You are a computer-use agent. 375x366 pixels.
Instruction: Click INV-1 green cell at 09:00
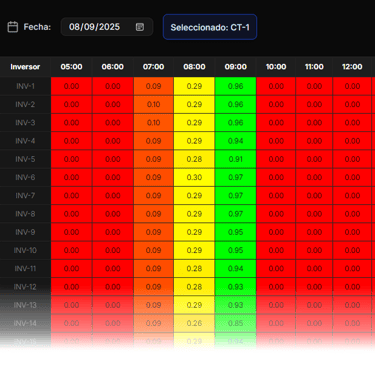tap(236, 86)
